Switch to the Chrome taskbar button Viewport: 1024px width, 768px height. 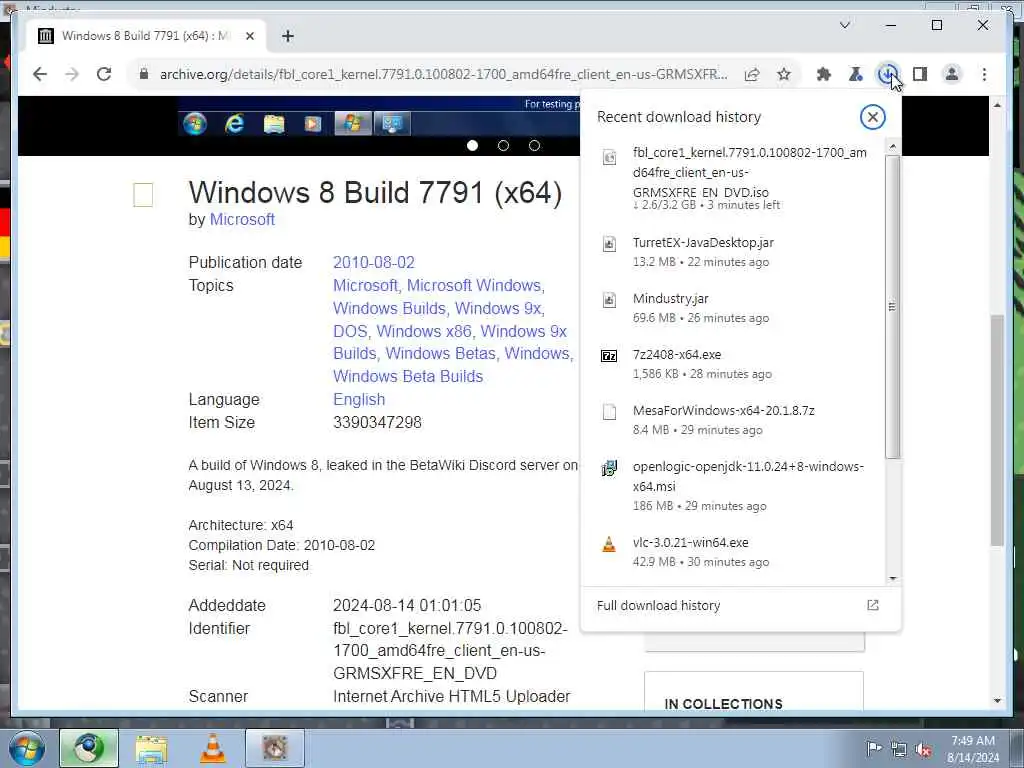pos(89,748)
